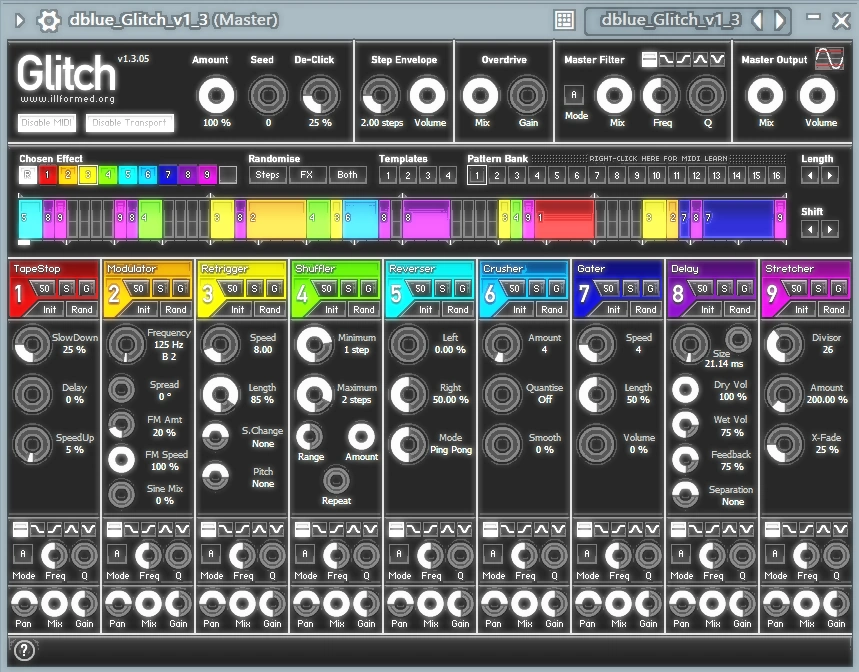Screen dimensions: 859x672
Task: Click the Disable MIDI button
Action: tap(46, 123)
